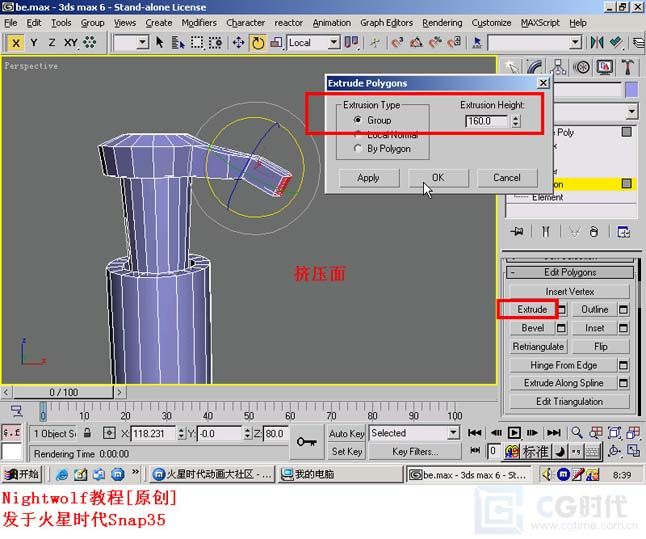Click the time slider 0 / 100 handle
This screenshot has height=539, width=646.
point(63,392)
